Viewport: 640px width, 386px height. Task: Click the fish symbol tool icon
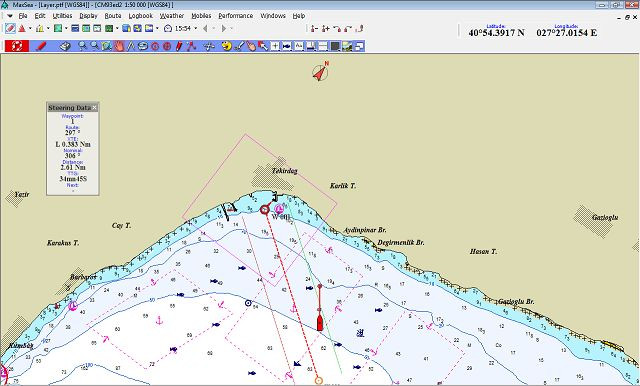(x=287, y=46)
